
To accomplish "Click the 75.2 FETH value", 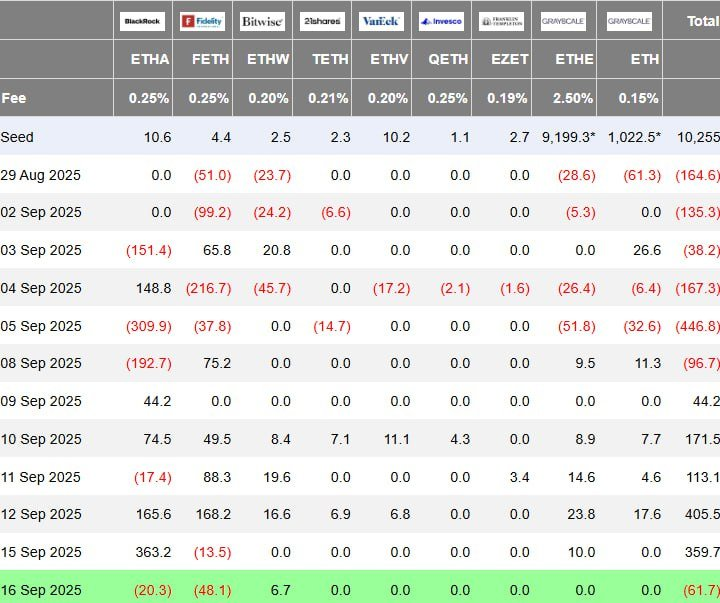I will coord(217,363).
